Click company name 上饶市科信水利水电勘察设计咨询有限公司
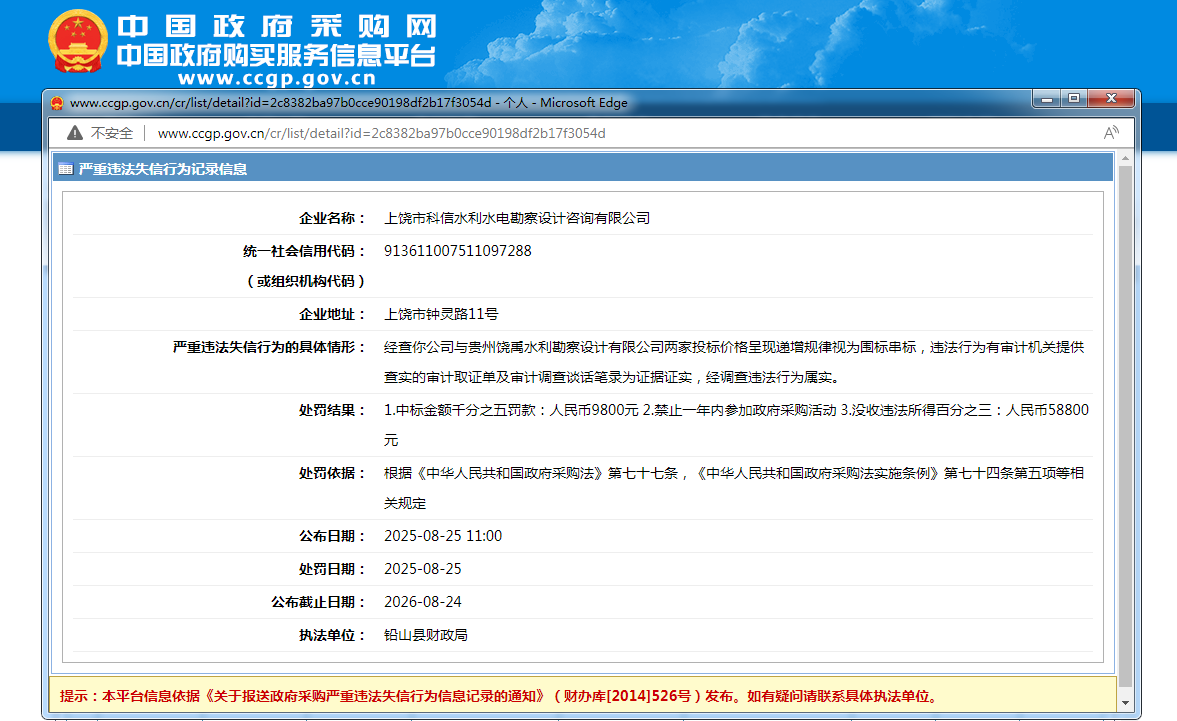 tap(517, 218)
